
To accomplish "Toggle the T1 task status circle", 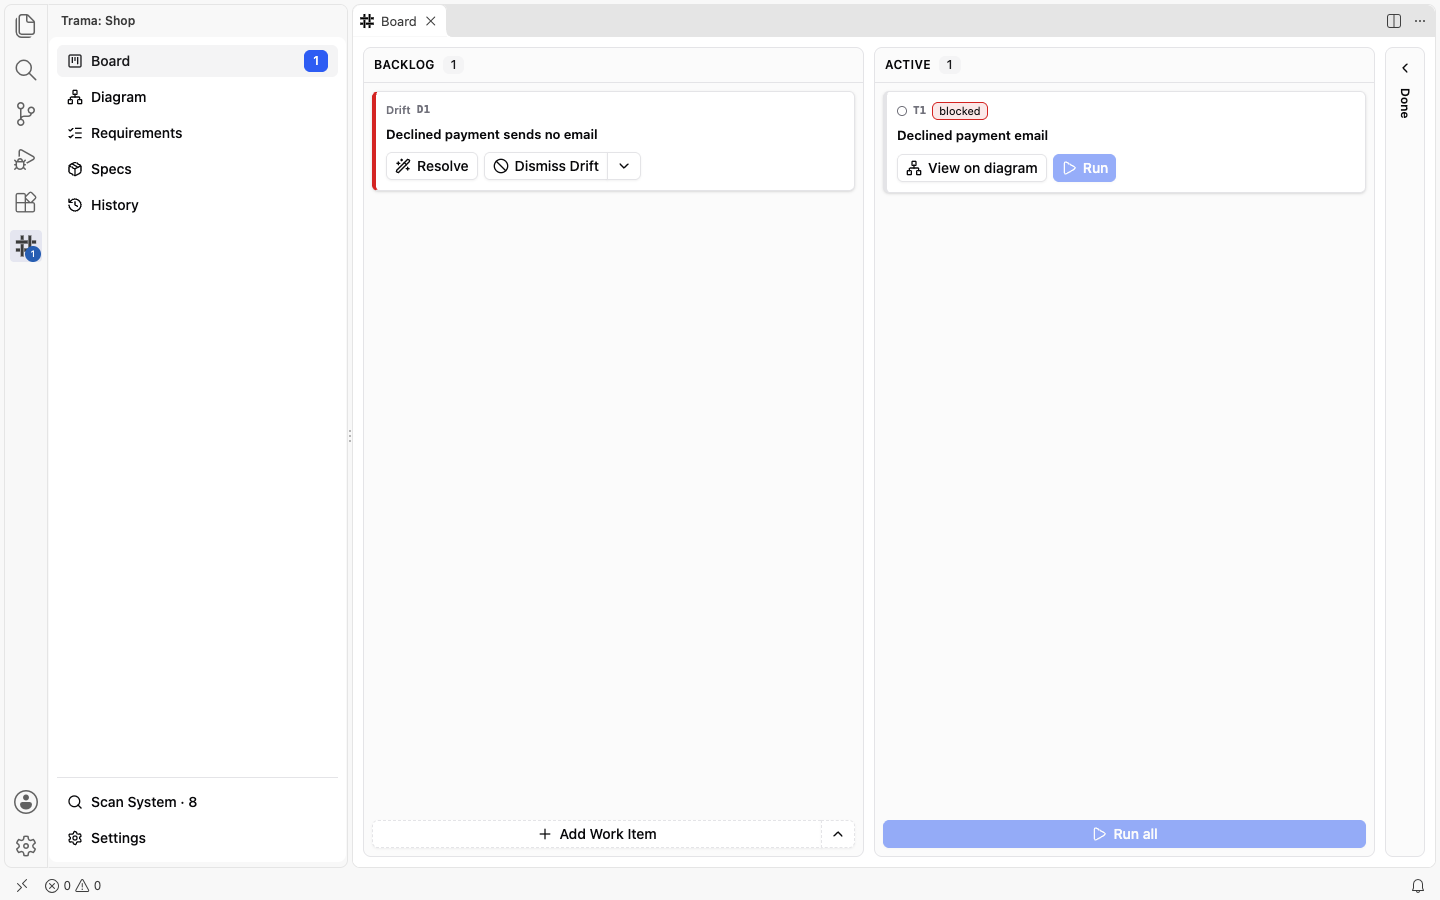I will tap(902, 111).
